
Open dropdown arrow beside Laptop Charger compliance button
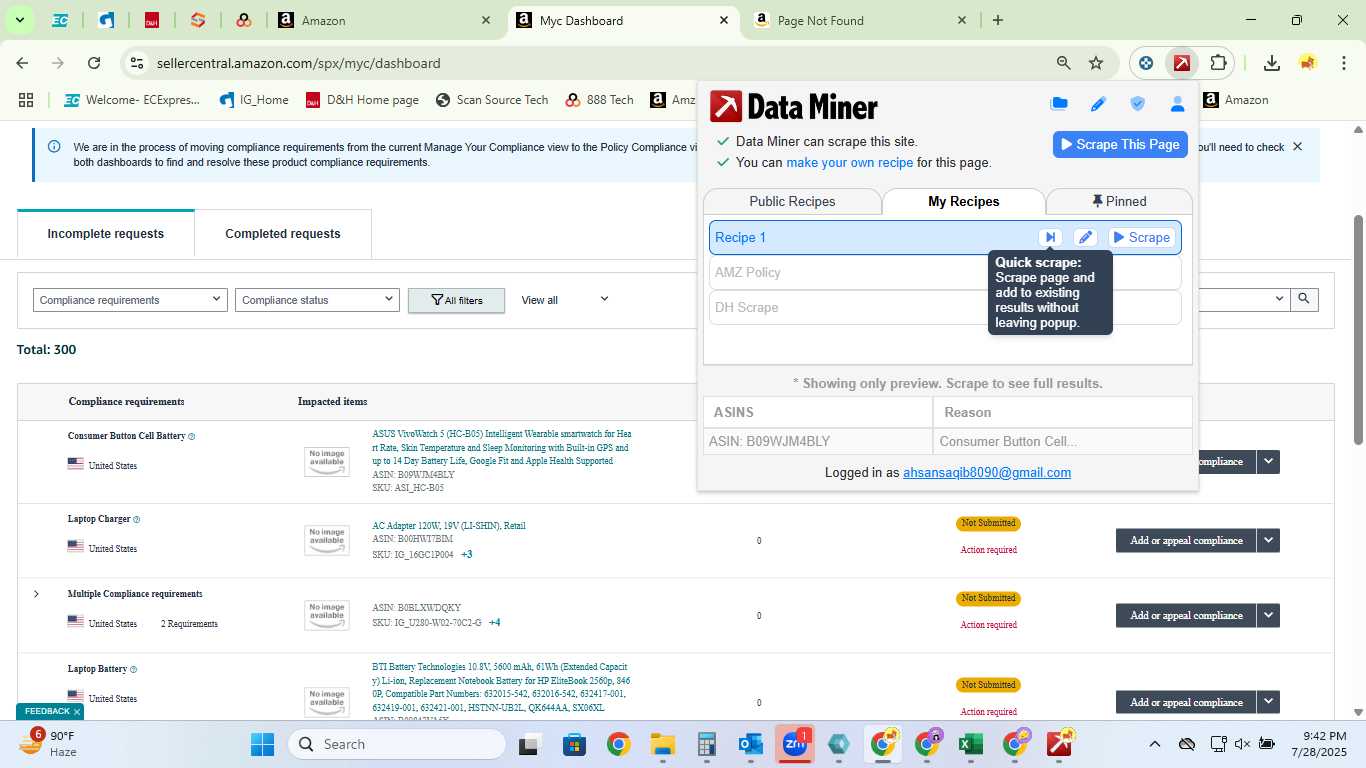pyautogui.click(x=1269, y=540)
